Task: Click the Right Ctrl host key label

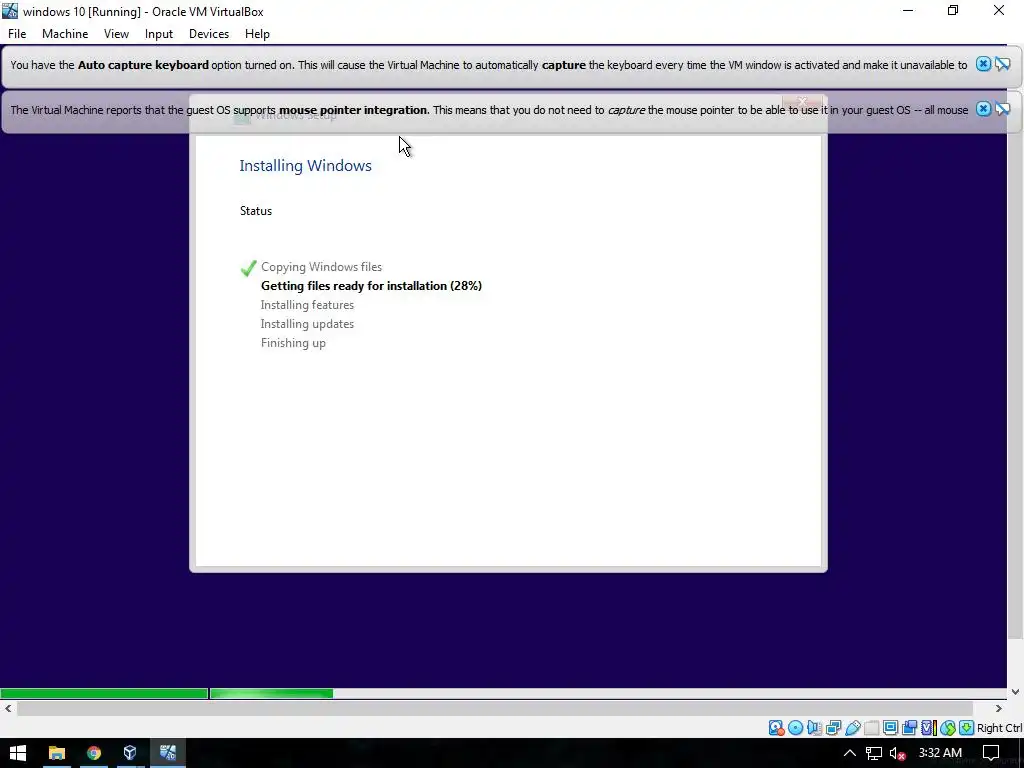Action: [1000, 728]
